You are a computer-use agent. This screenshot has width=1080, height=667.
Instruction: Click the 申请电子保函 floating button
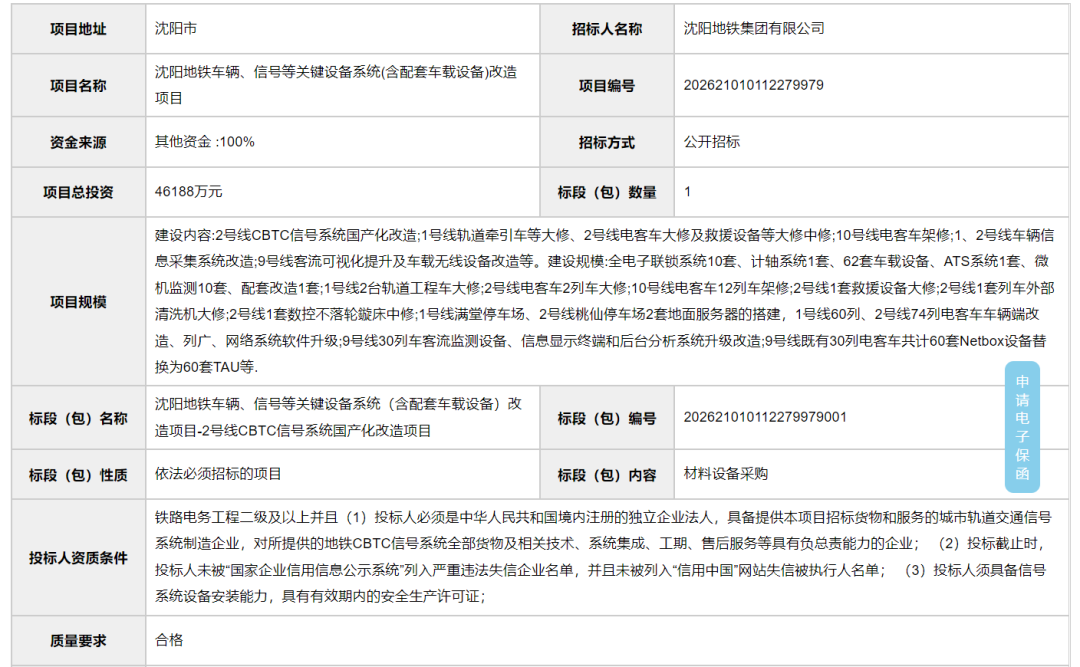point(1021,427)
